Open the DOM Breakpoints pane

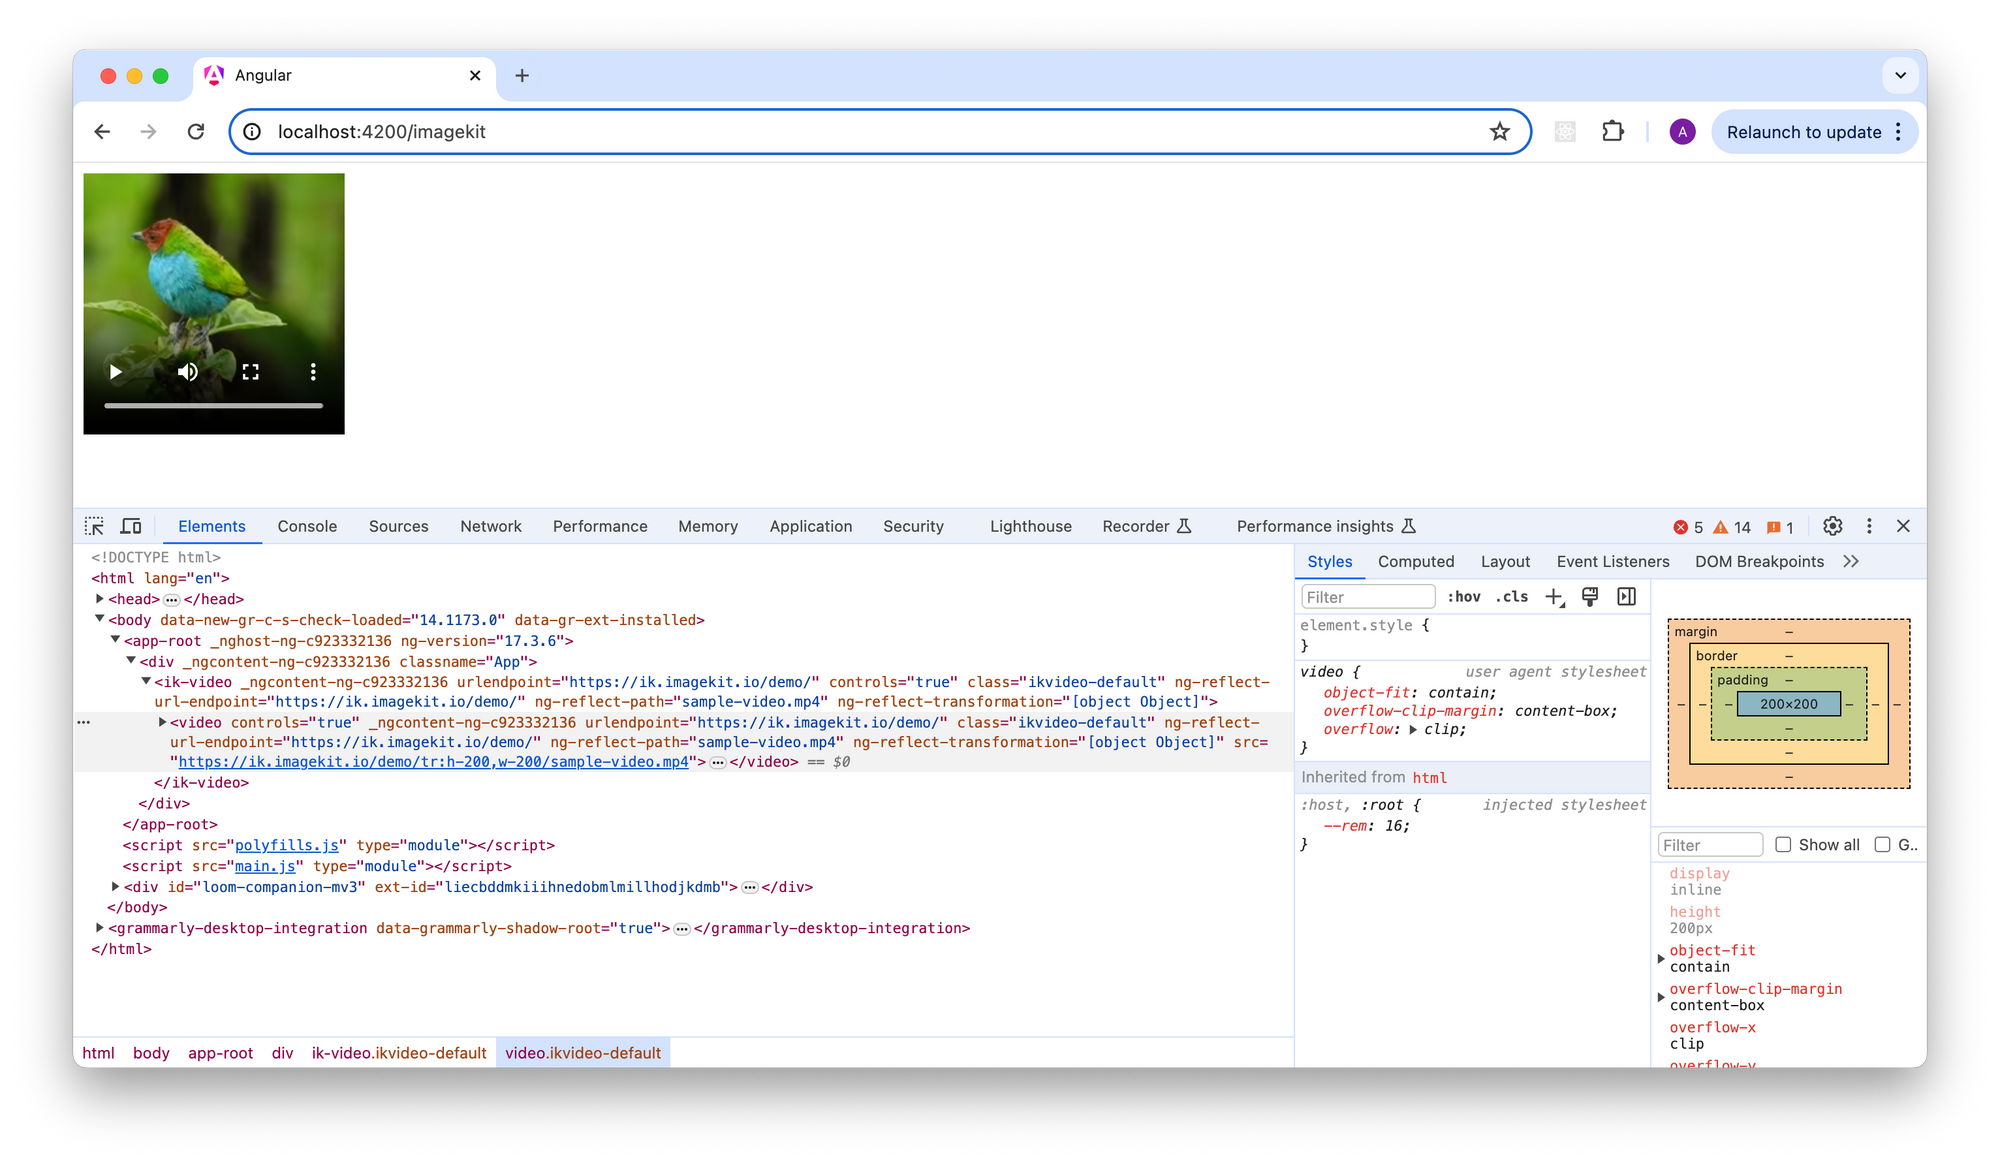[1759, 562]
